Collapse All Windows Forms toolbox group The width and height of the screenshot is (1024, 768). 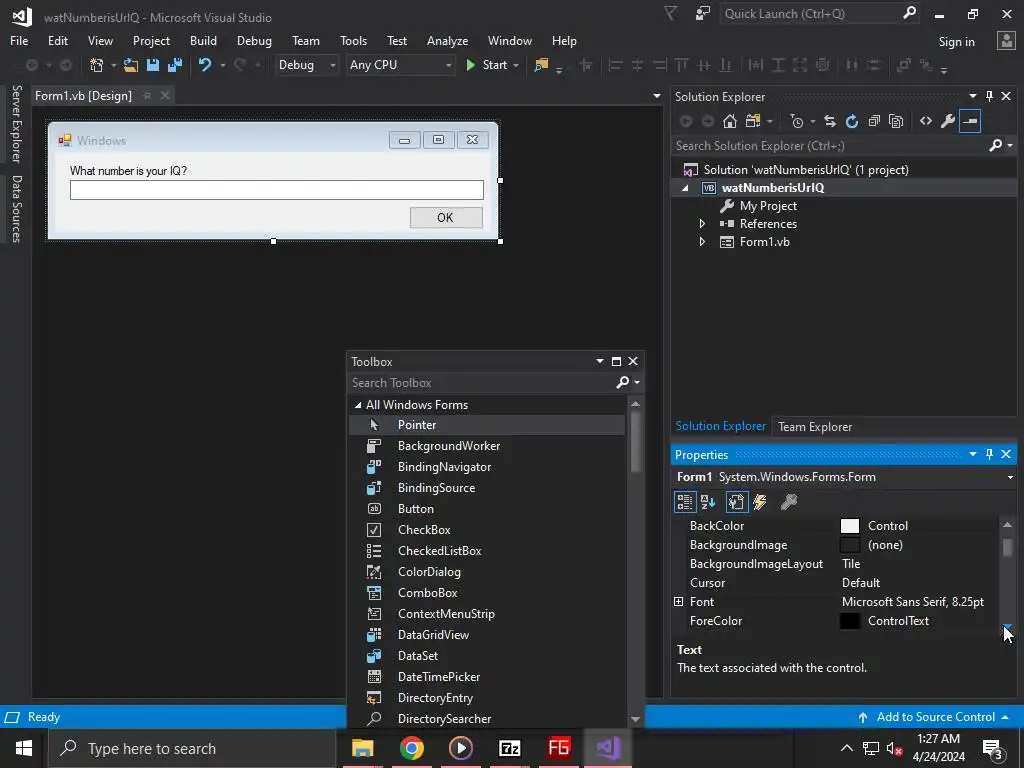click(357, 405)
